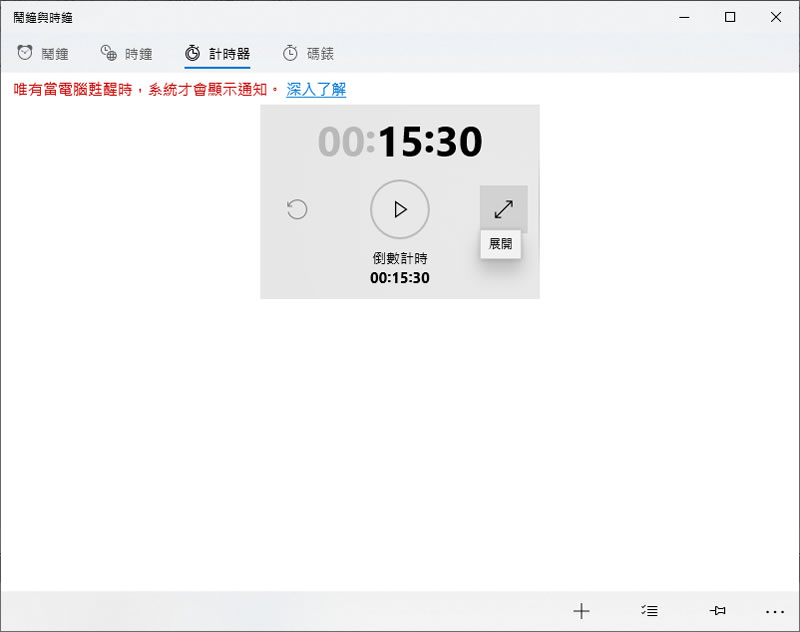Close the 鬧鐘與時鐘 app window
The image size is (800, 632).
776,17
